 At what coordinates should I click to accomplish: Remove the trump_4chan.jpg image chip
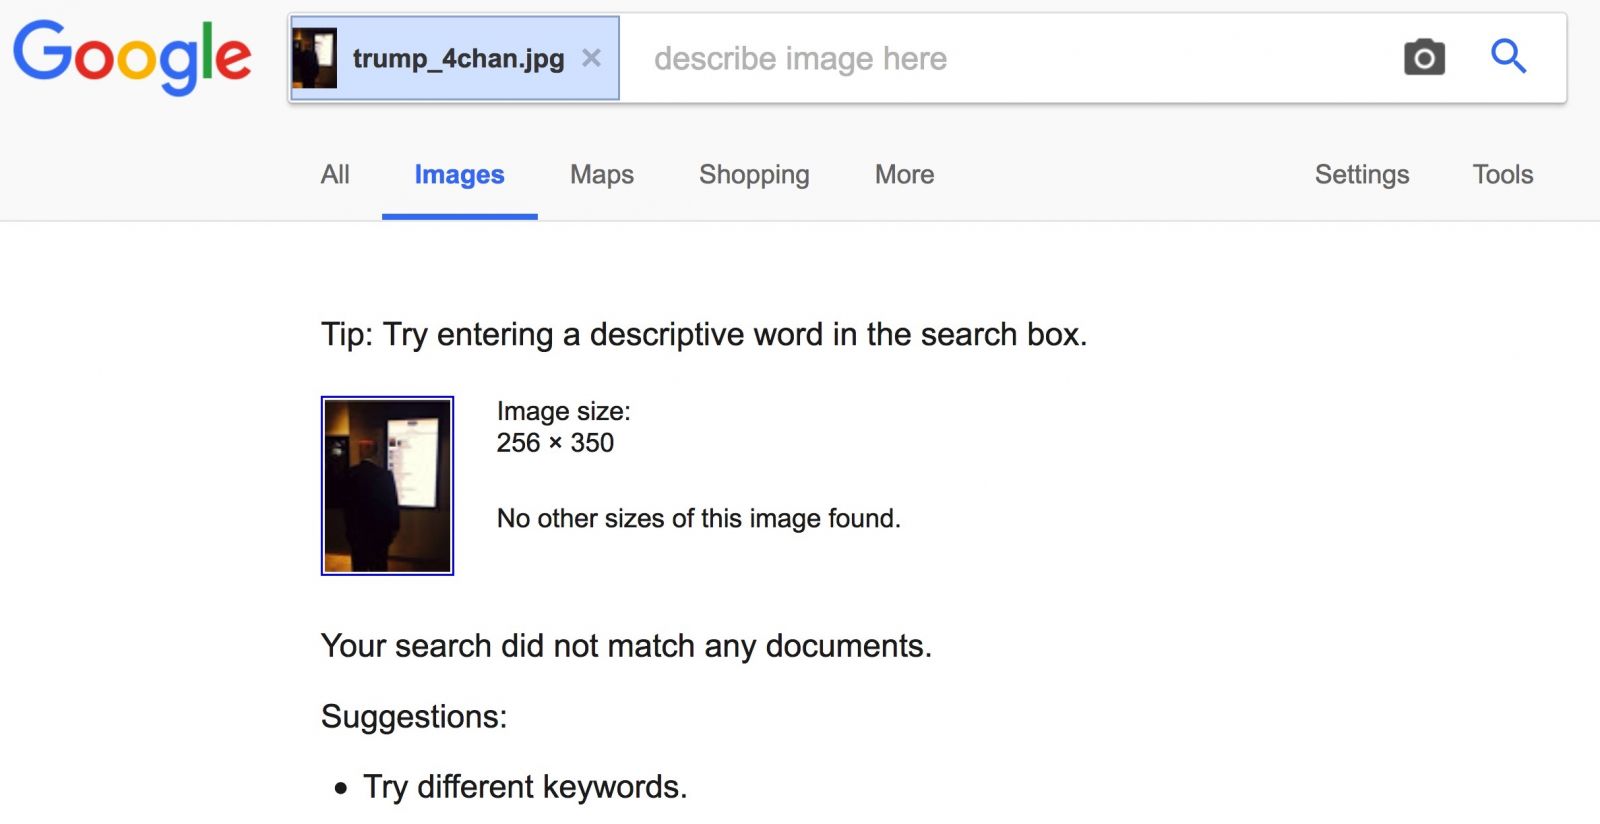592,58
